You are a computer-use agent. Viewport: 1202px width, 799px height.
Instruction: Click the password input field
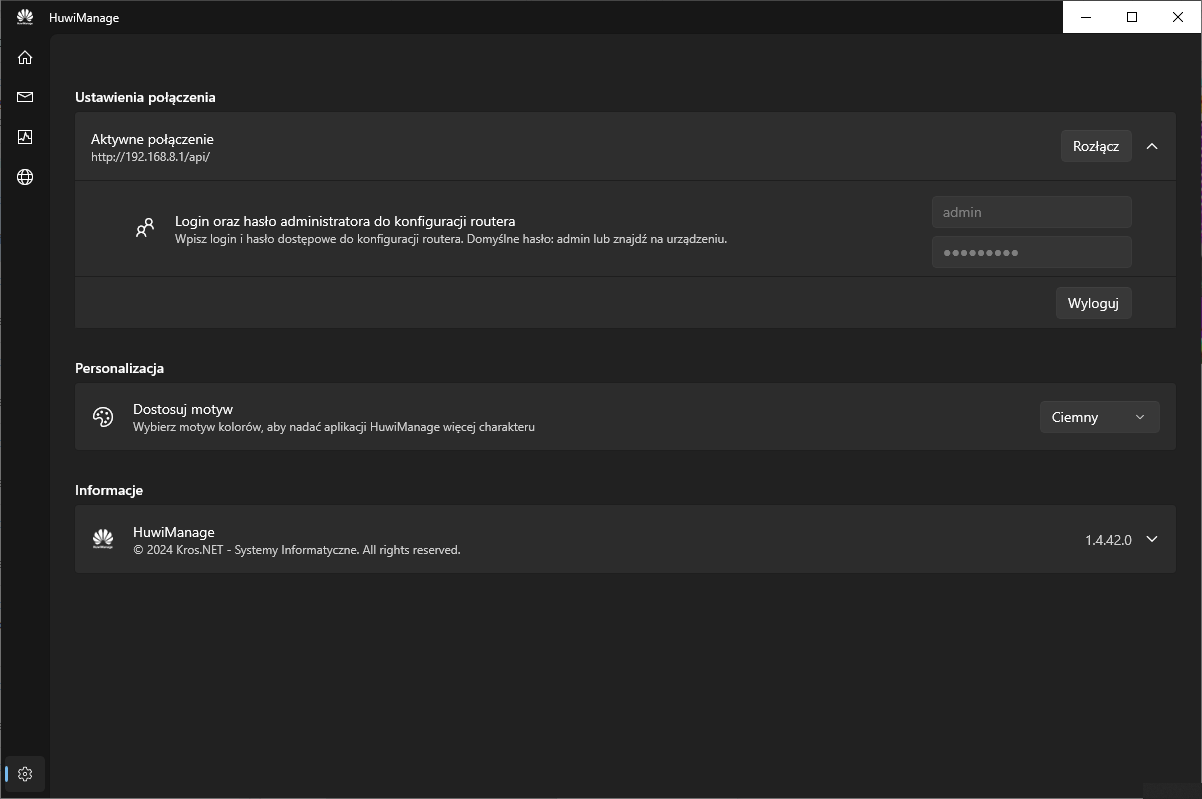click(1031, 252)
